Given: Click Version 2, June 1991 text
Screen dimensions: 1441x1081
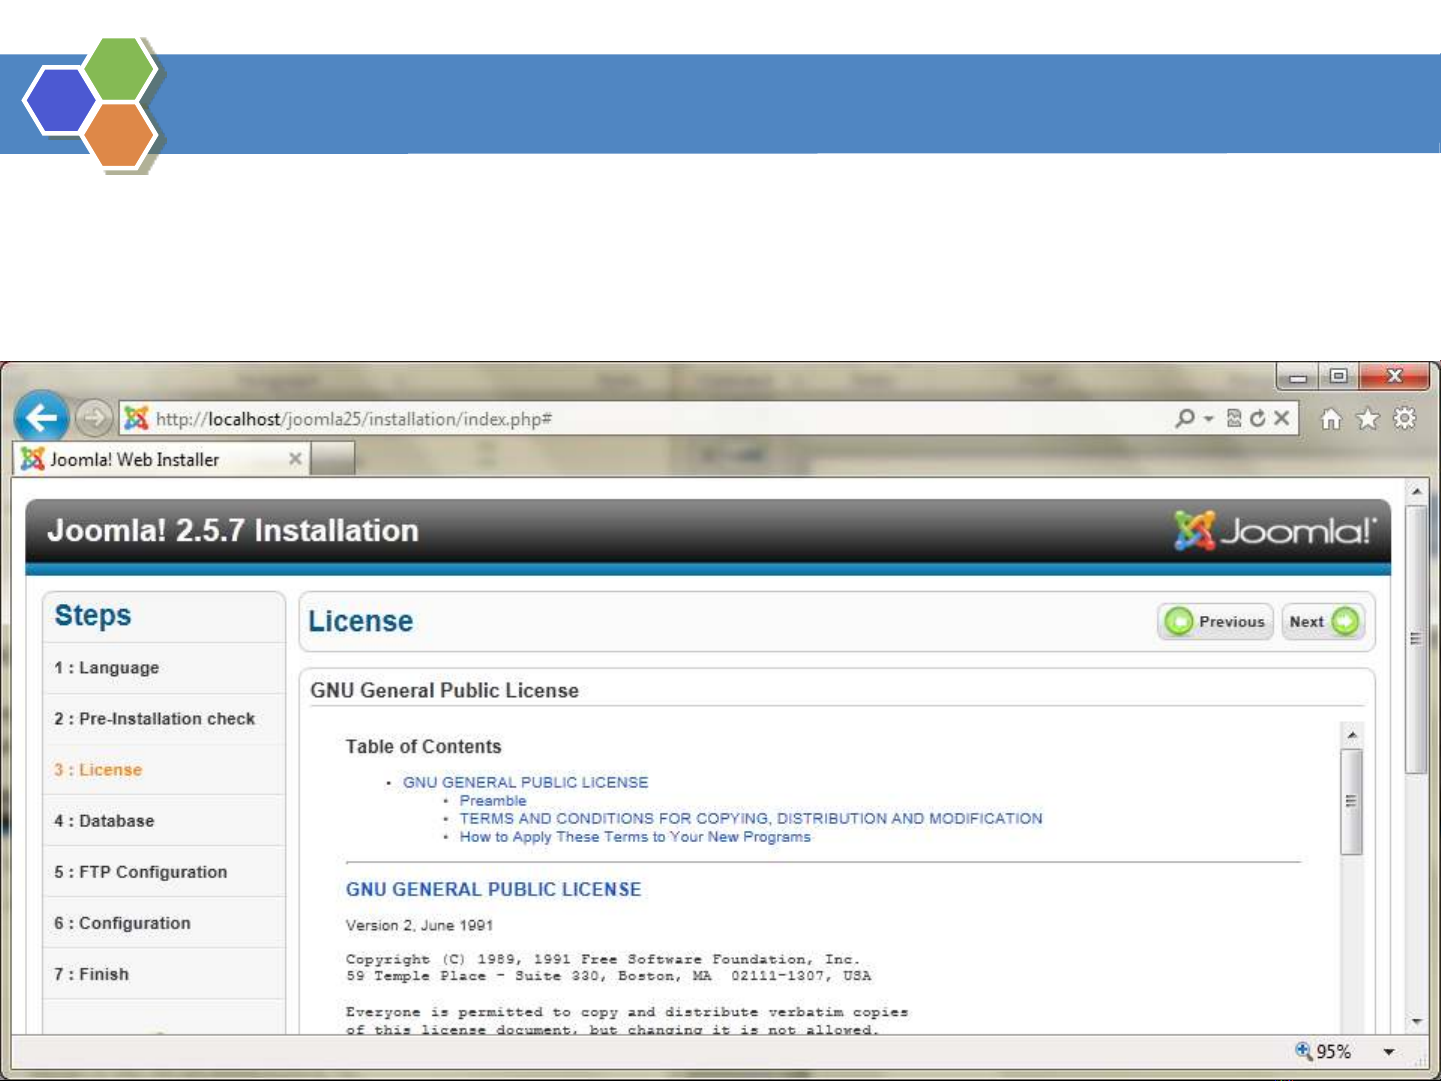Looking at the screenshot, I should [420, 925].
